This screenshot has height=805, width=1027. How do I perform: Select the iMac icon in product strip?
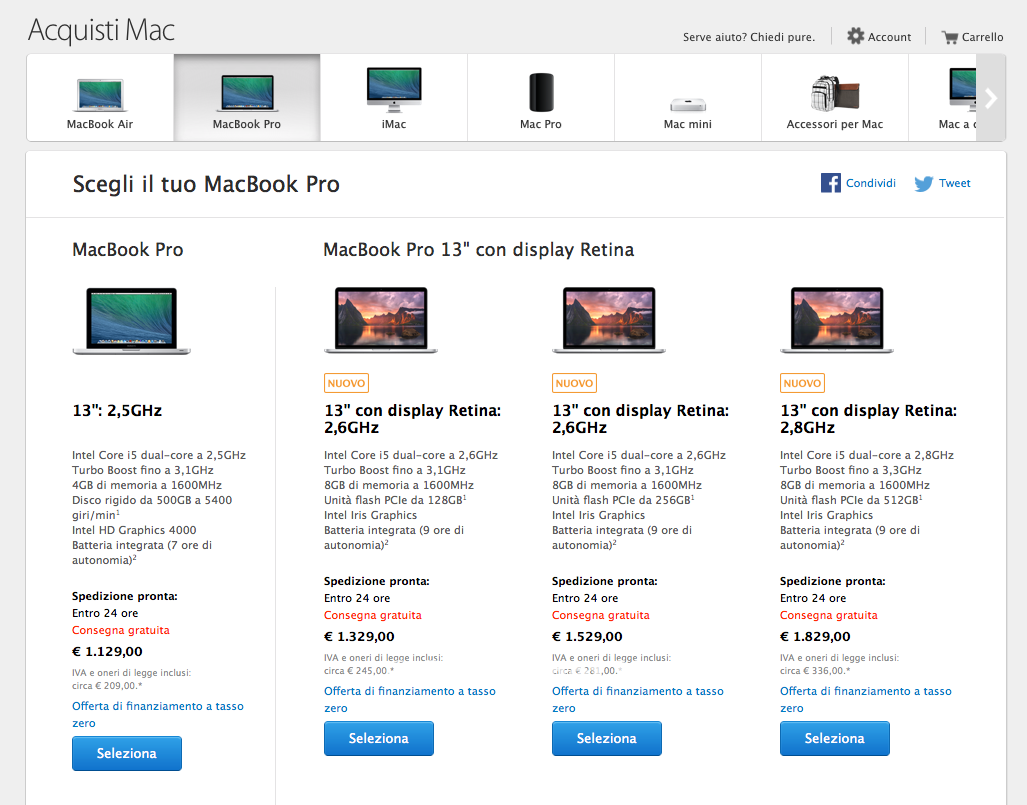(x=394, y=88)
